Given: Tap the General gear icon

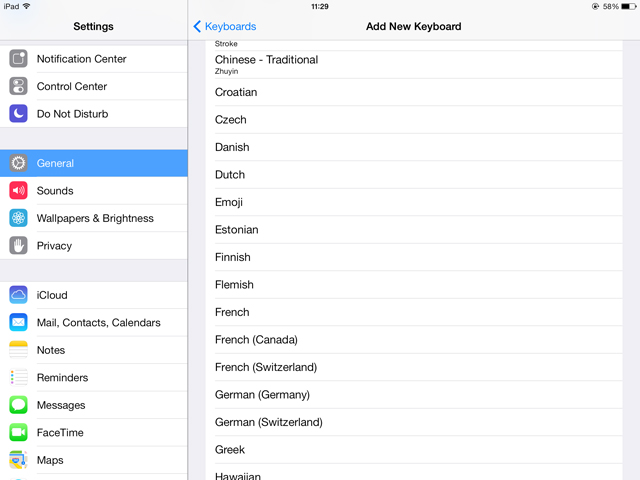Looking at the screenshot, I should pos(18,163).
